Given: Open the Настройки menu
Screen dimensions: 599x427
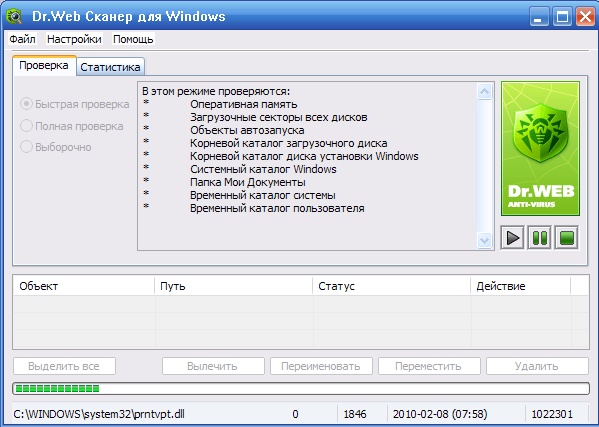Looking at the screenshot, I should pos(74,39).
